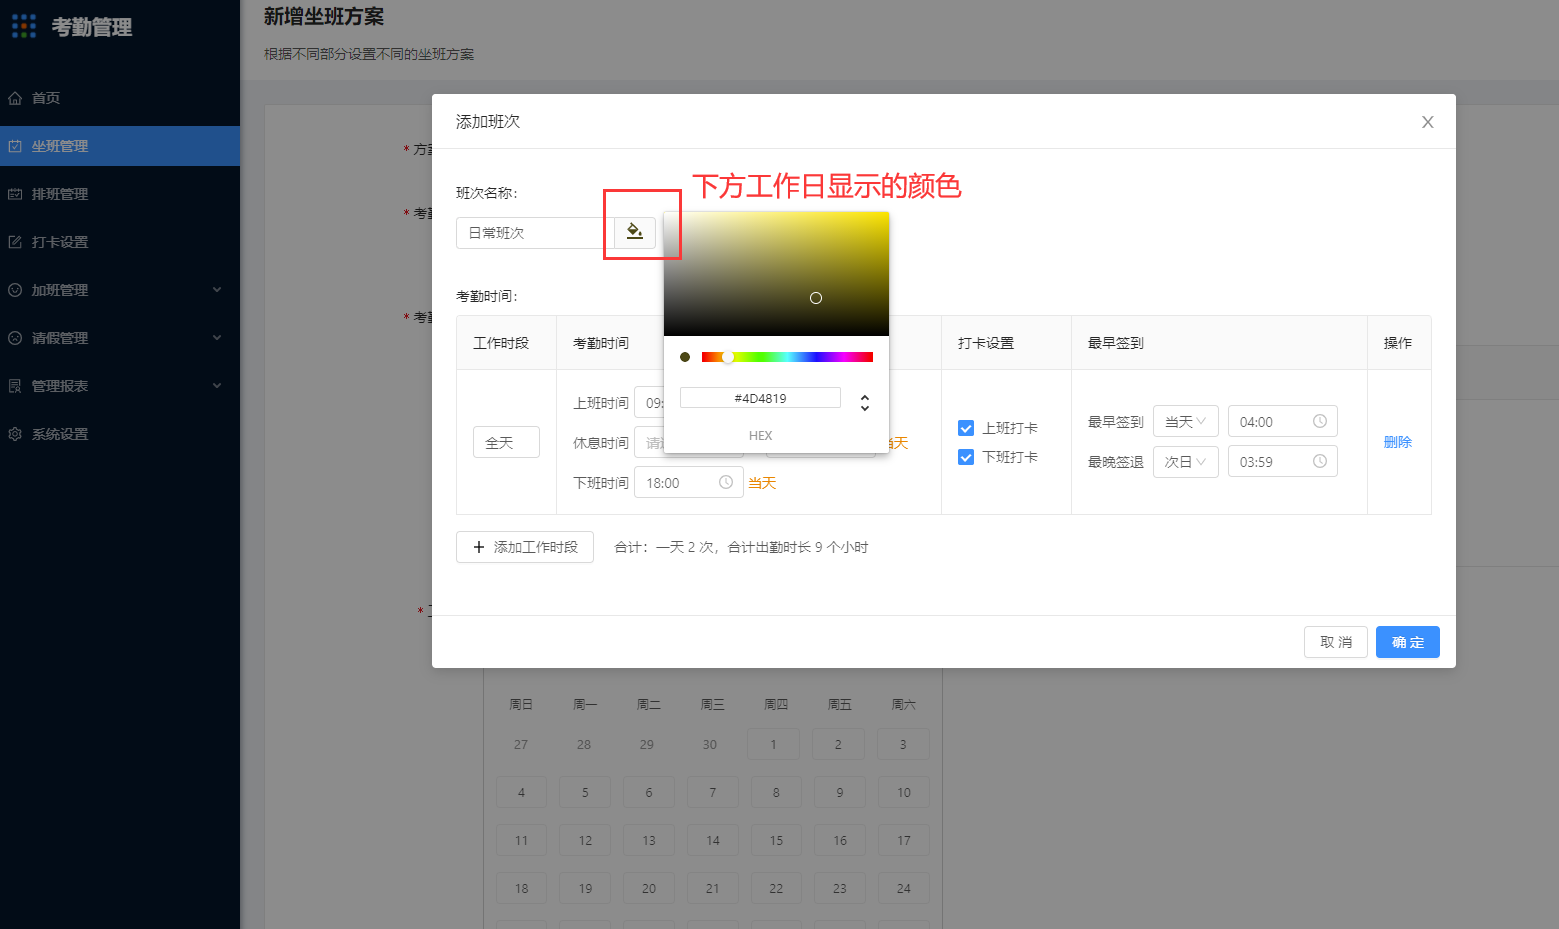Expand the 加班管理 menu chevron
The height and width of the screenshot is (929, 1559).
[x=217, y=290]
